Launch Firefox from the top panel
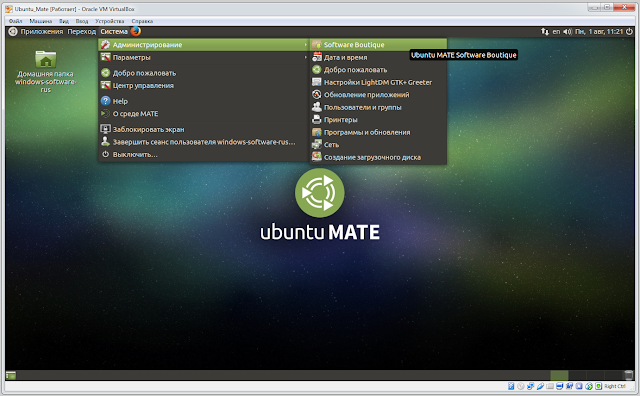This screenshot has height=396, width=640. (x=136, y=31)
